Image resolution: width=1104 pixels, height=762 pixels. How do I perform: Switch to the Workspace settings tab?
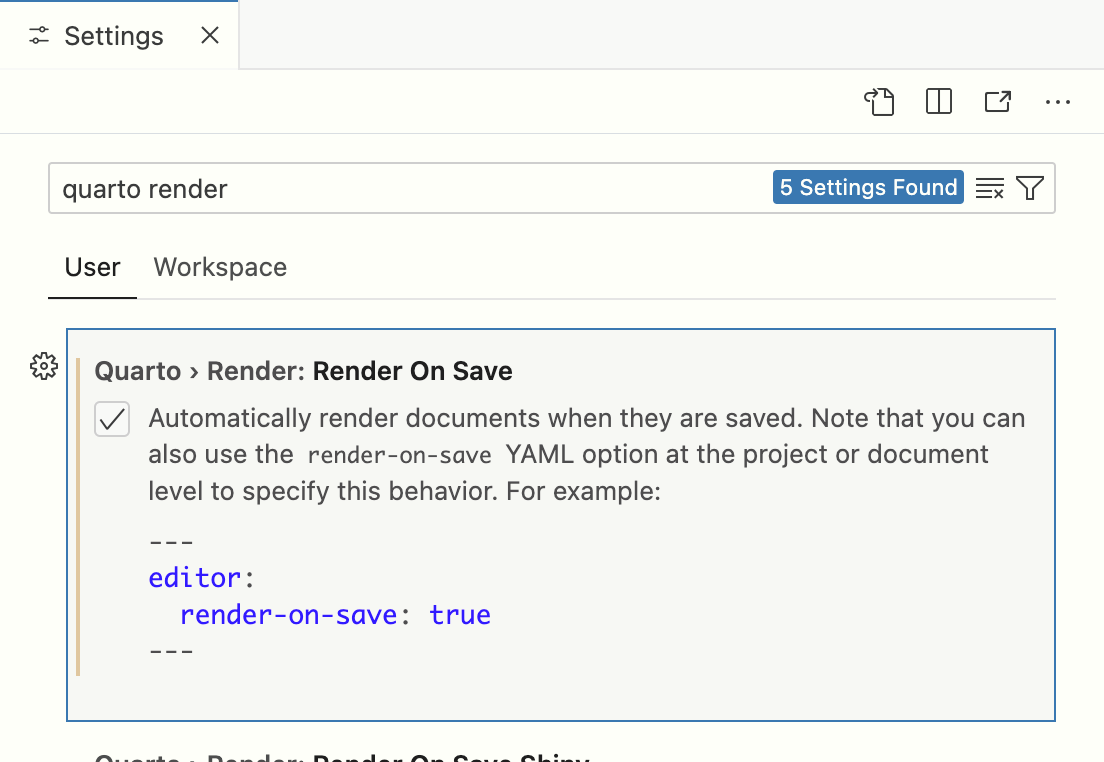coord(219,267)
